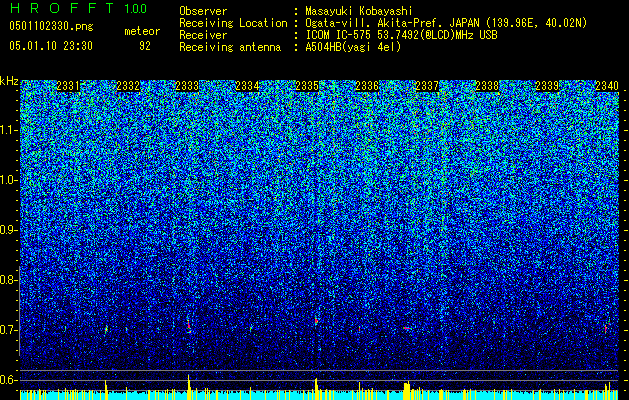Click the 2338 time marker
Viewport: 629px width, 400px height.
click(x=487, y=86)
